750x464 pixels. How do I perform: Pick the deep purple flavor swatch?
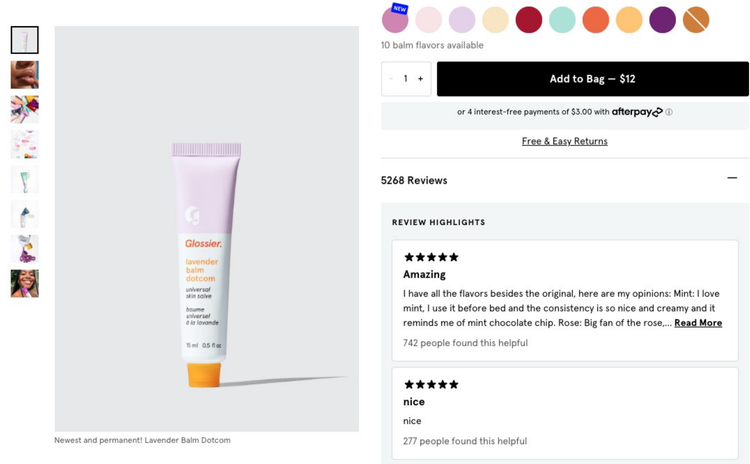pos(662,20)
